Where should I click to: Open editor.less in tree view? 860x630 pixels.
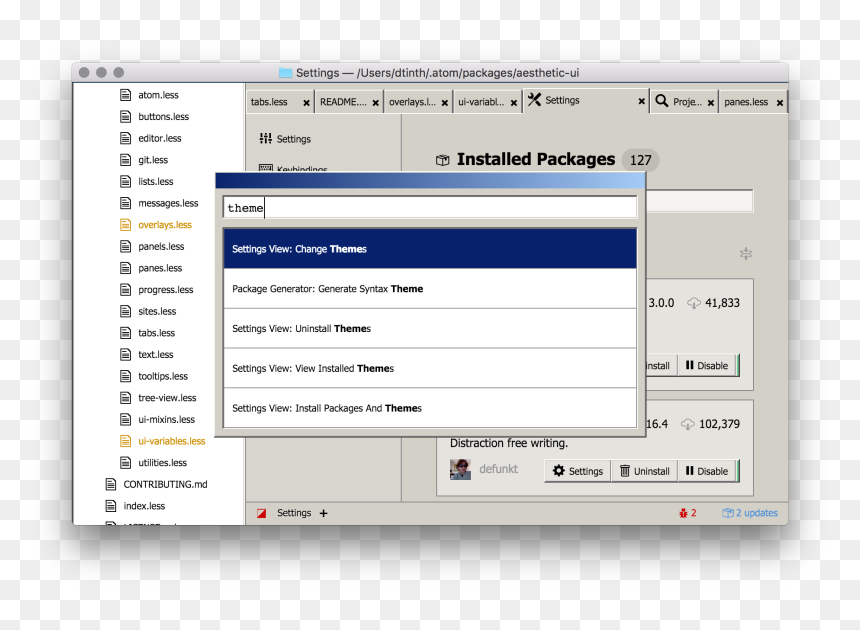160,138
